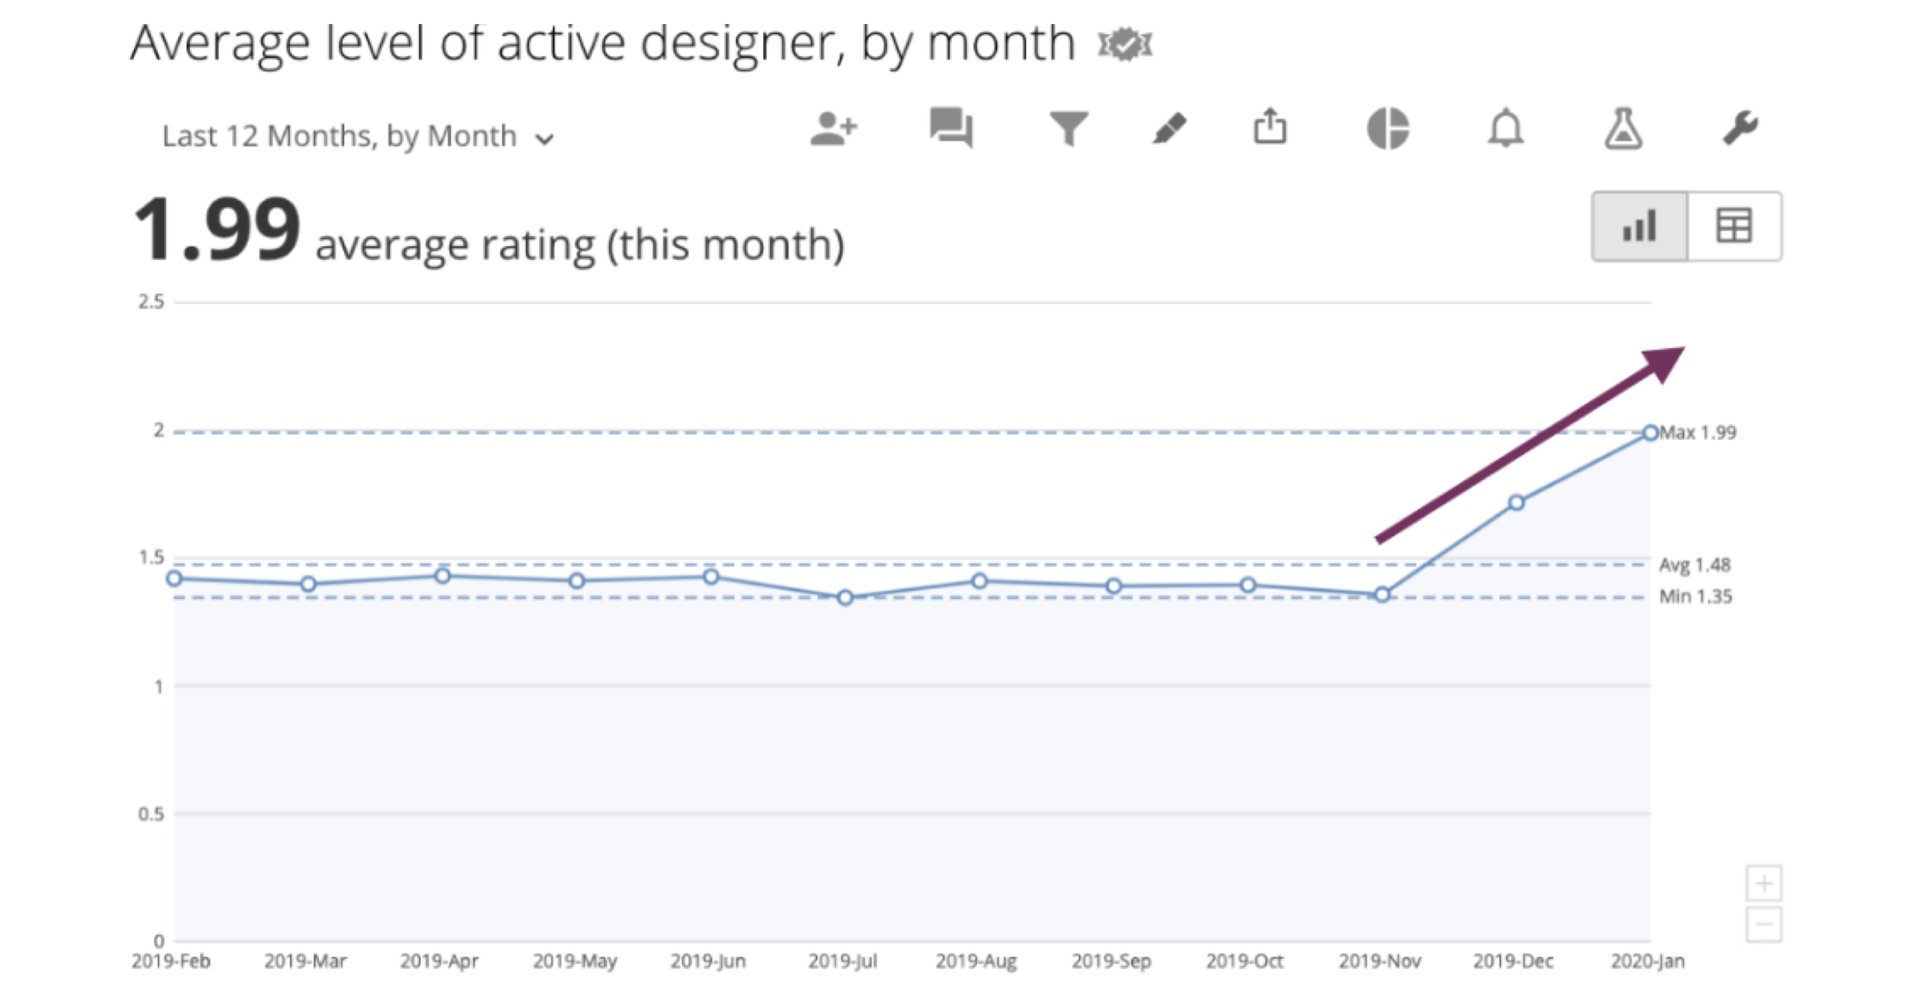This screenshot has height=1003, width=1920.
Task: Open notification alerts settings
Action: (1506, 128)
